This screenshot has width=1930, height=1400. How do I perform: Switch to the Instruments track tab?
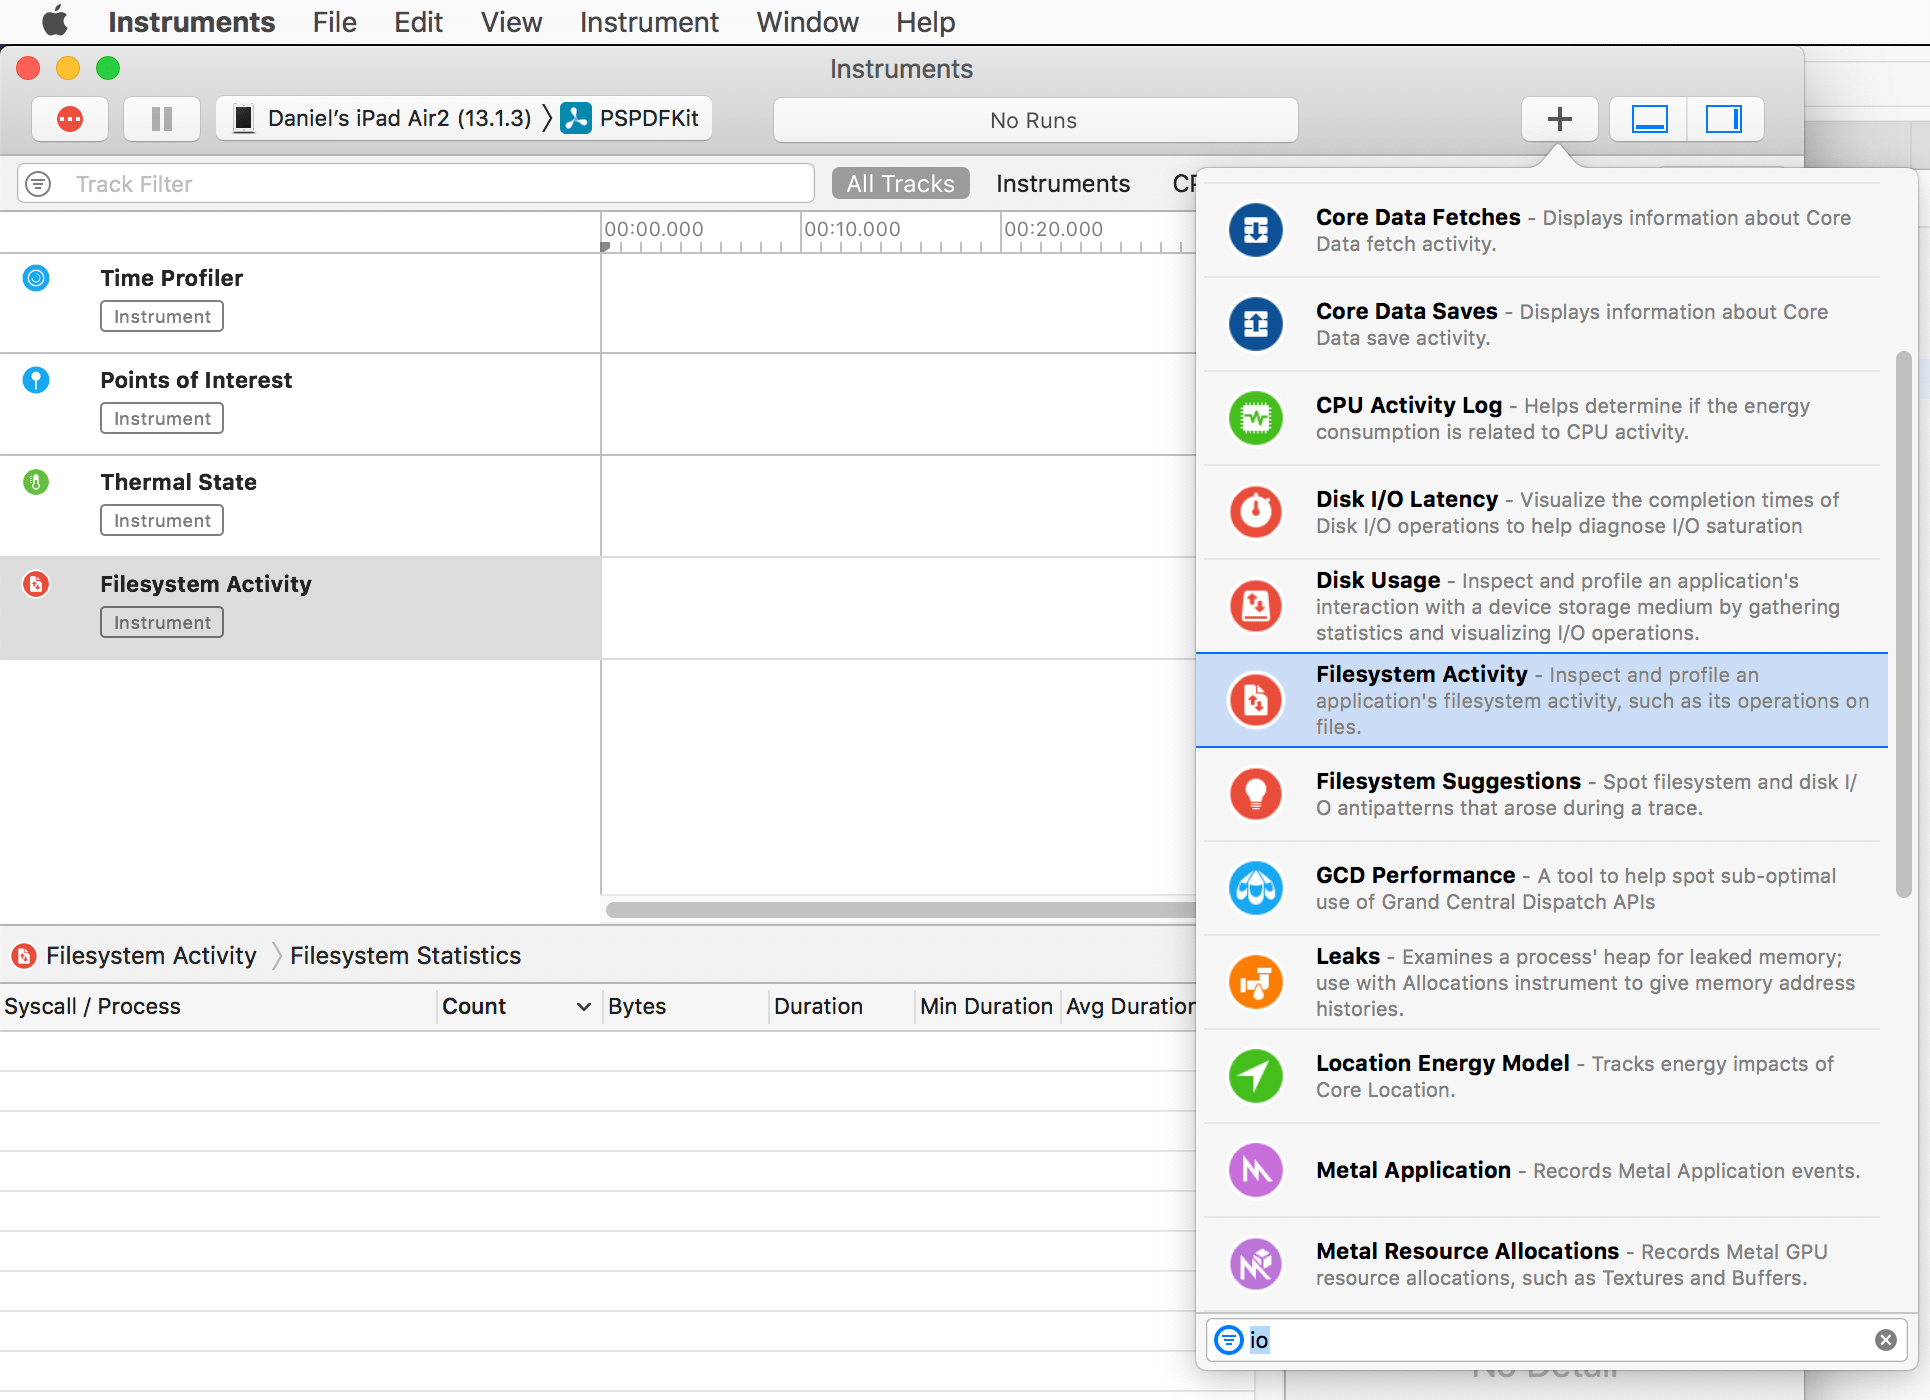click(x=1062, y=184)
